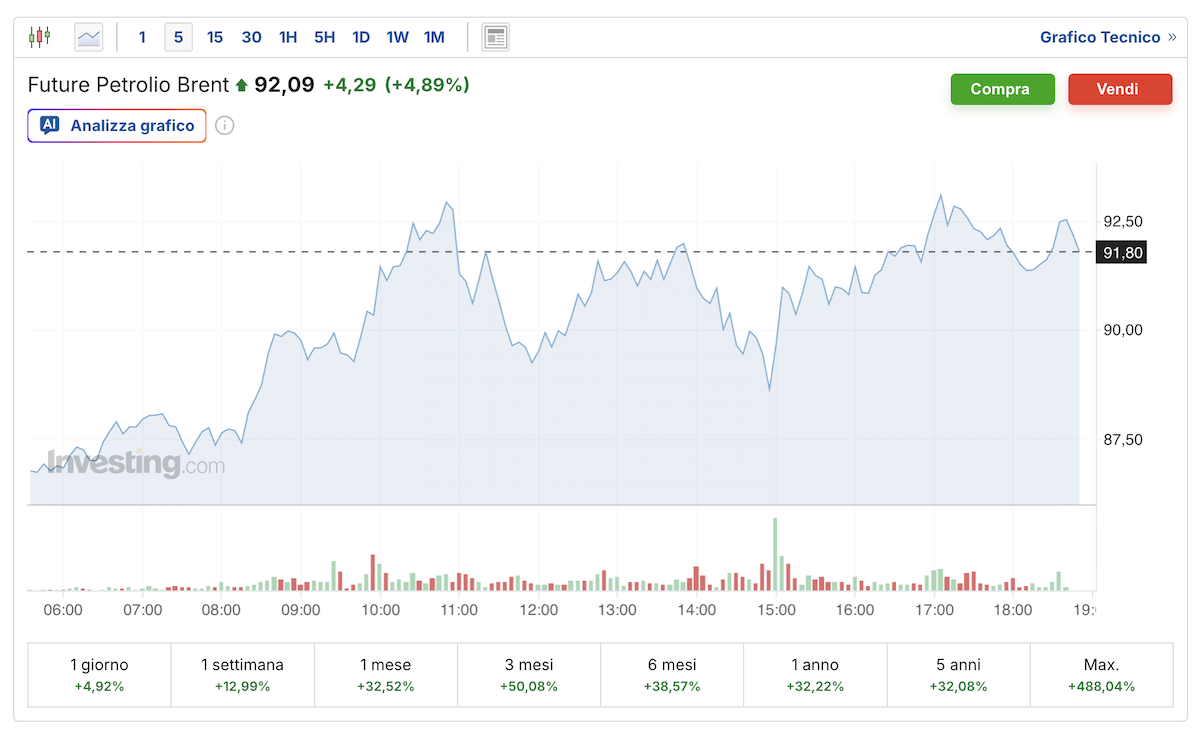
Task: Click the 91,80 price marker label
Action: coord(1122,253)
